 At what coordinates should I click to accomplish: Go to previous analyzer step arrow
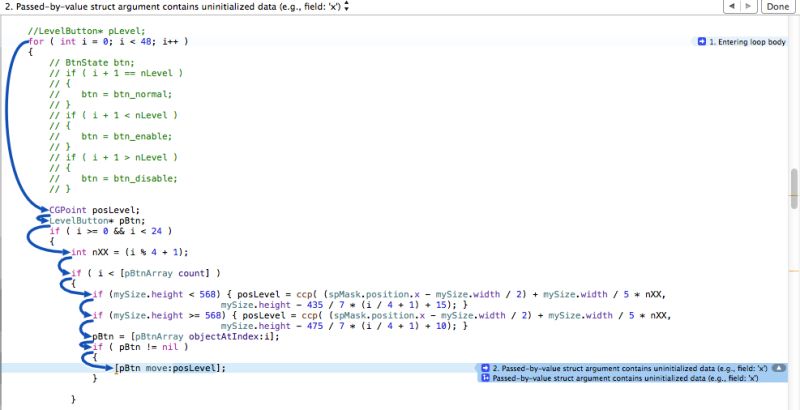[x=732, y=7]
